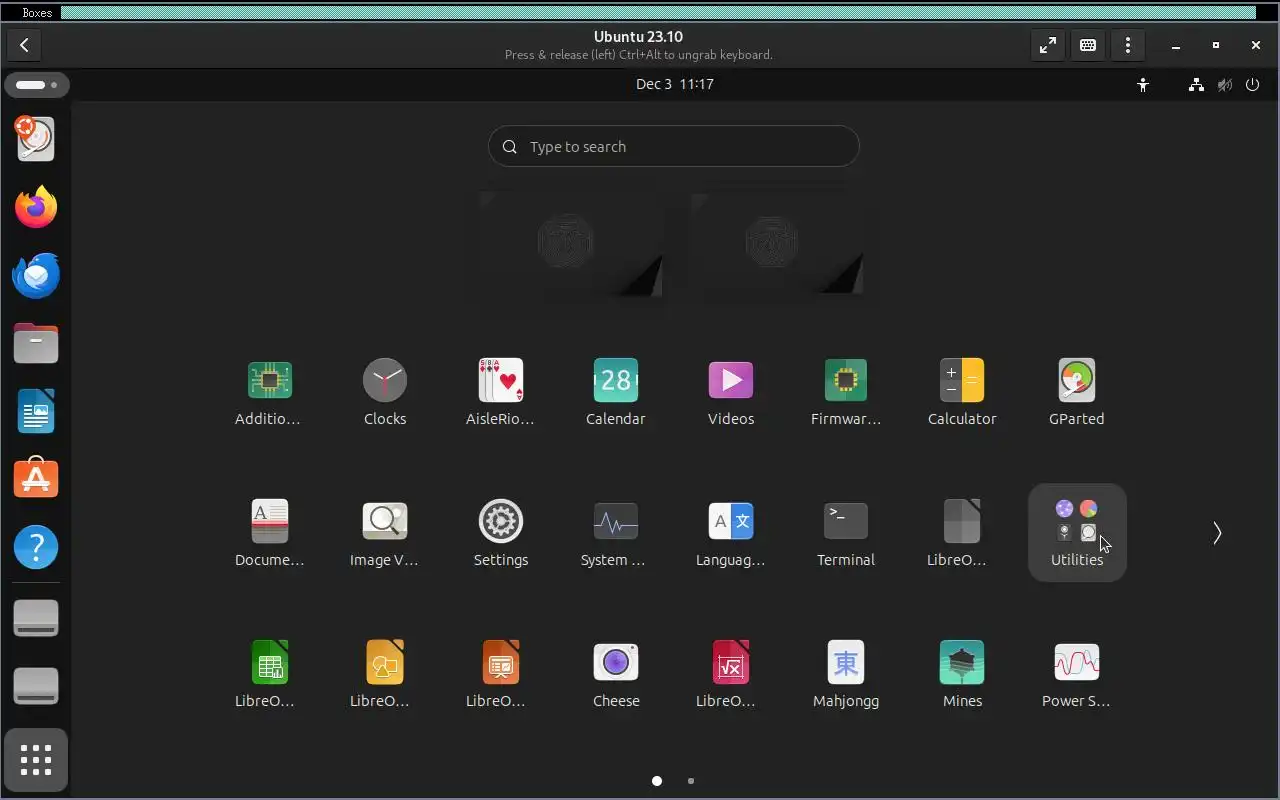Open Files manager in the dock
Screen dimensions: 1280x800
pyautogui.click(x=36, y=343)
